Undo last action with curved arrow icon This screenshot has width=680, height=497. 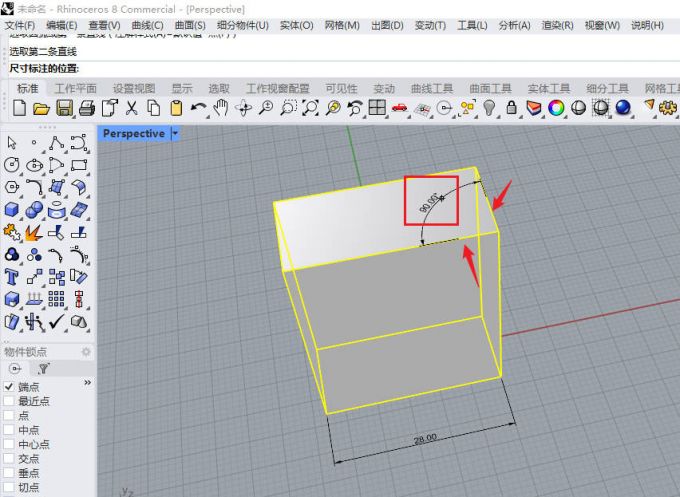click(x=199, y=107)
